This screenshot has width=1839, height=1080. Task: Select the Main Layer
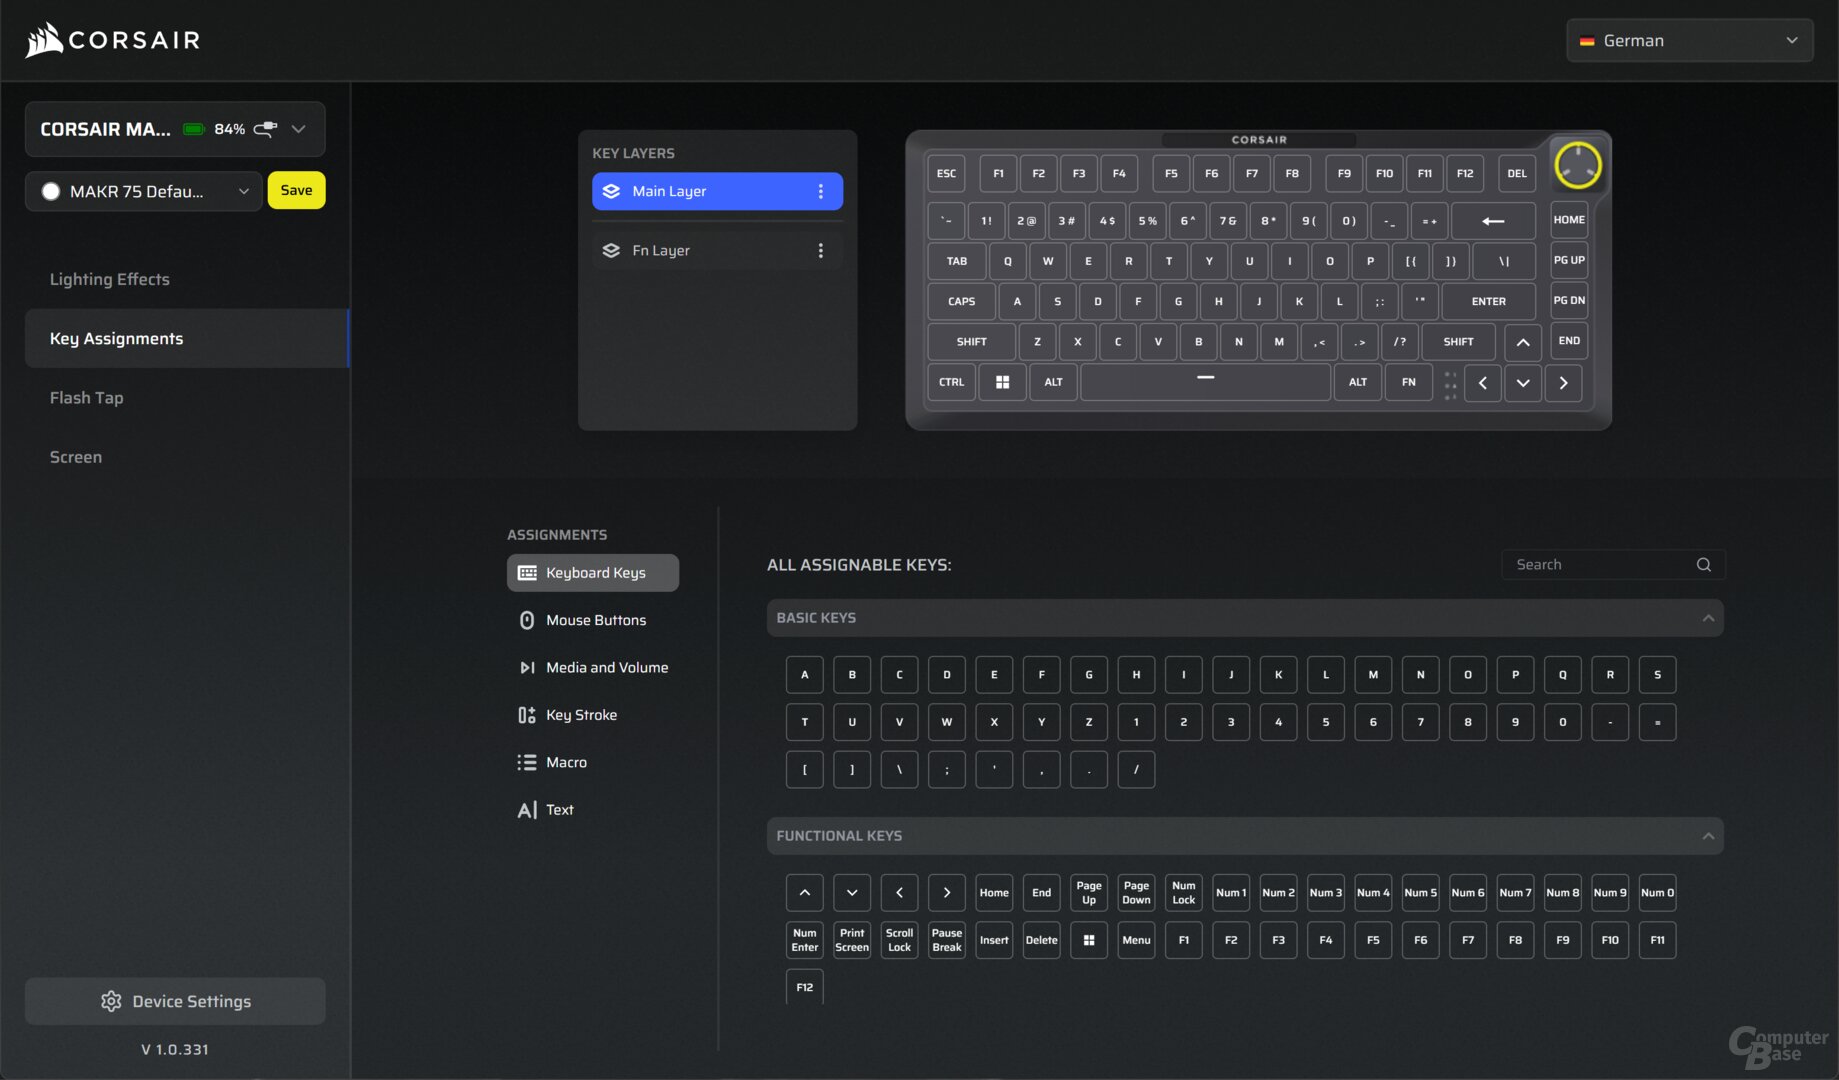(x=717, y=191)
